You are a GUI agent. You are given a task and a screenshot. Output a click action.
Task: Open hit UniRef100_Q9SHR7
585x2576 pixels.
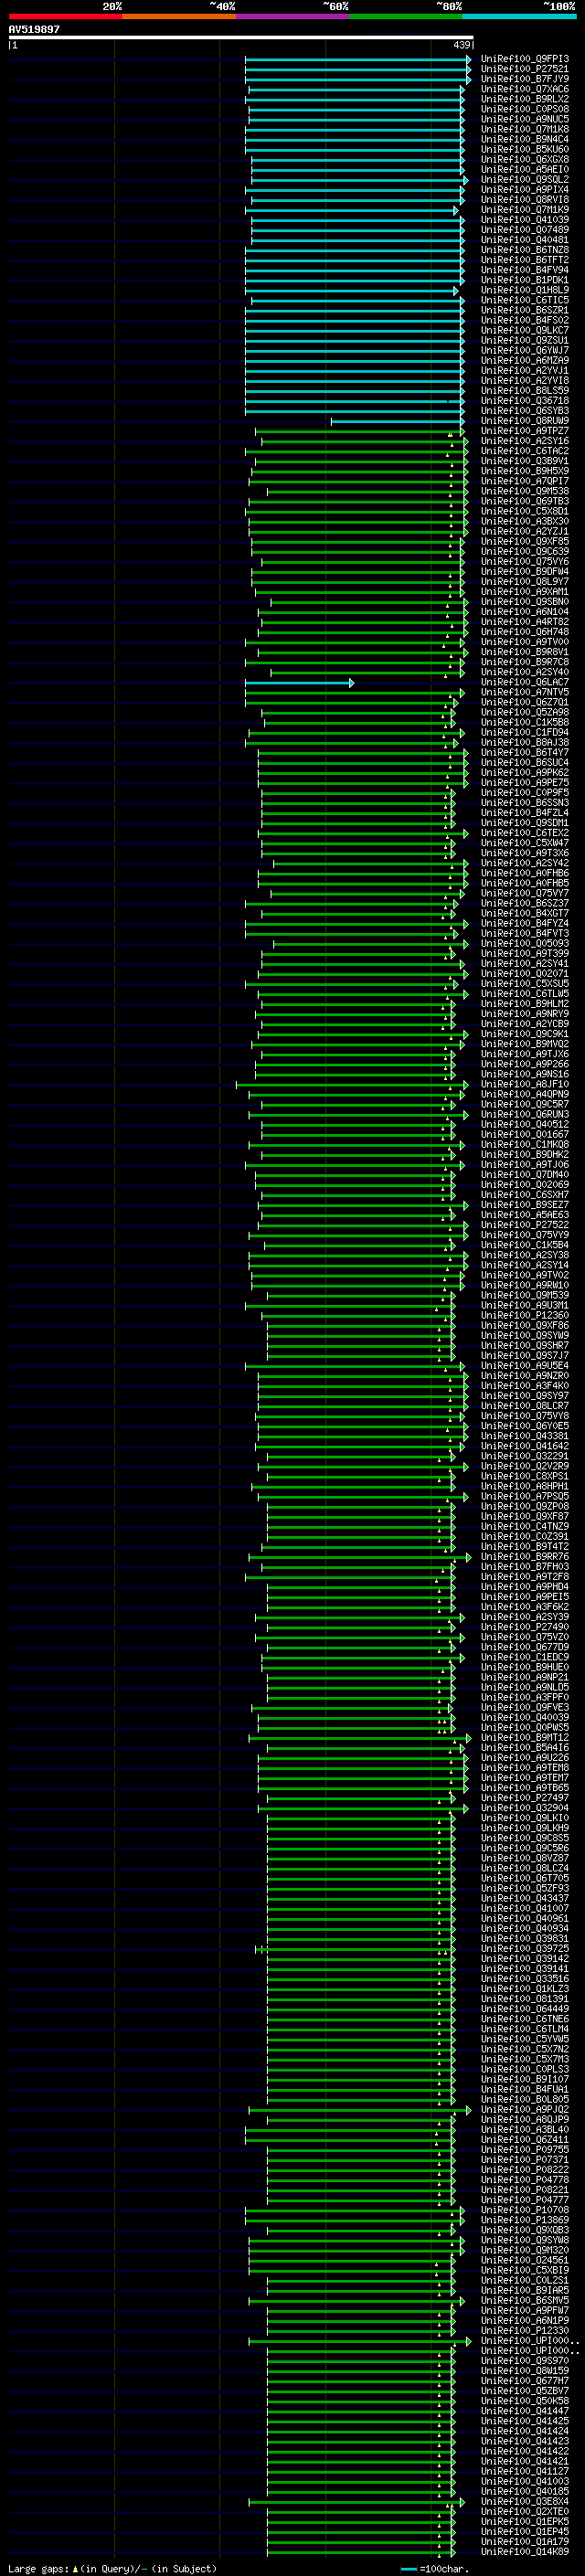coord(524,1345)
